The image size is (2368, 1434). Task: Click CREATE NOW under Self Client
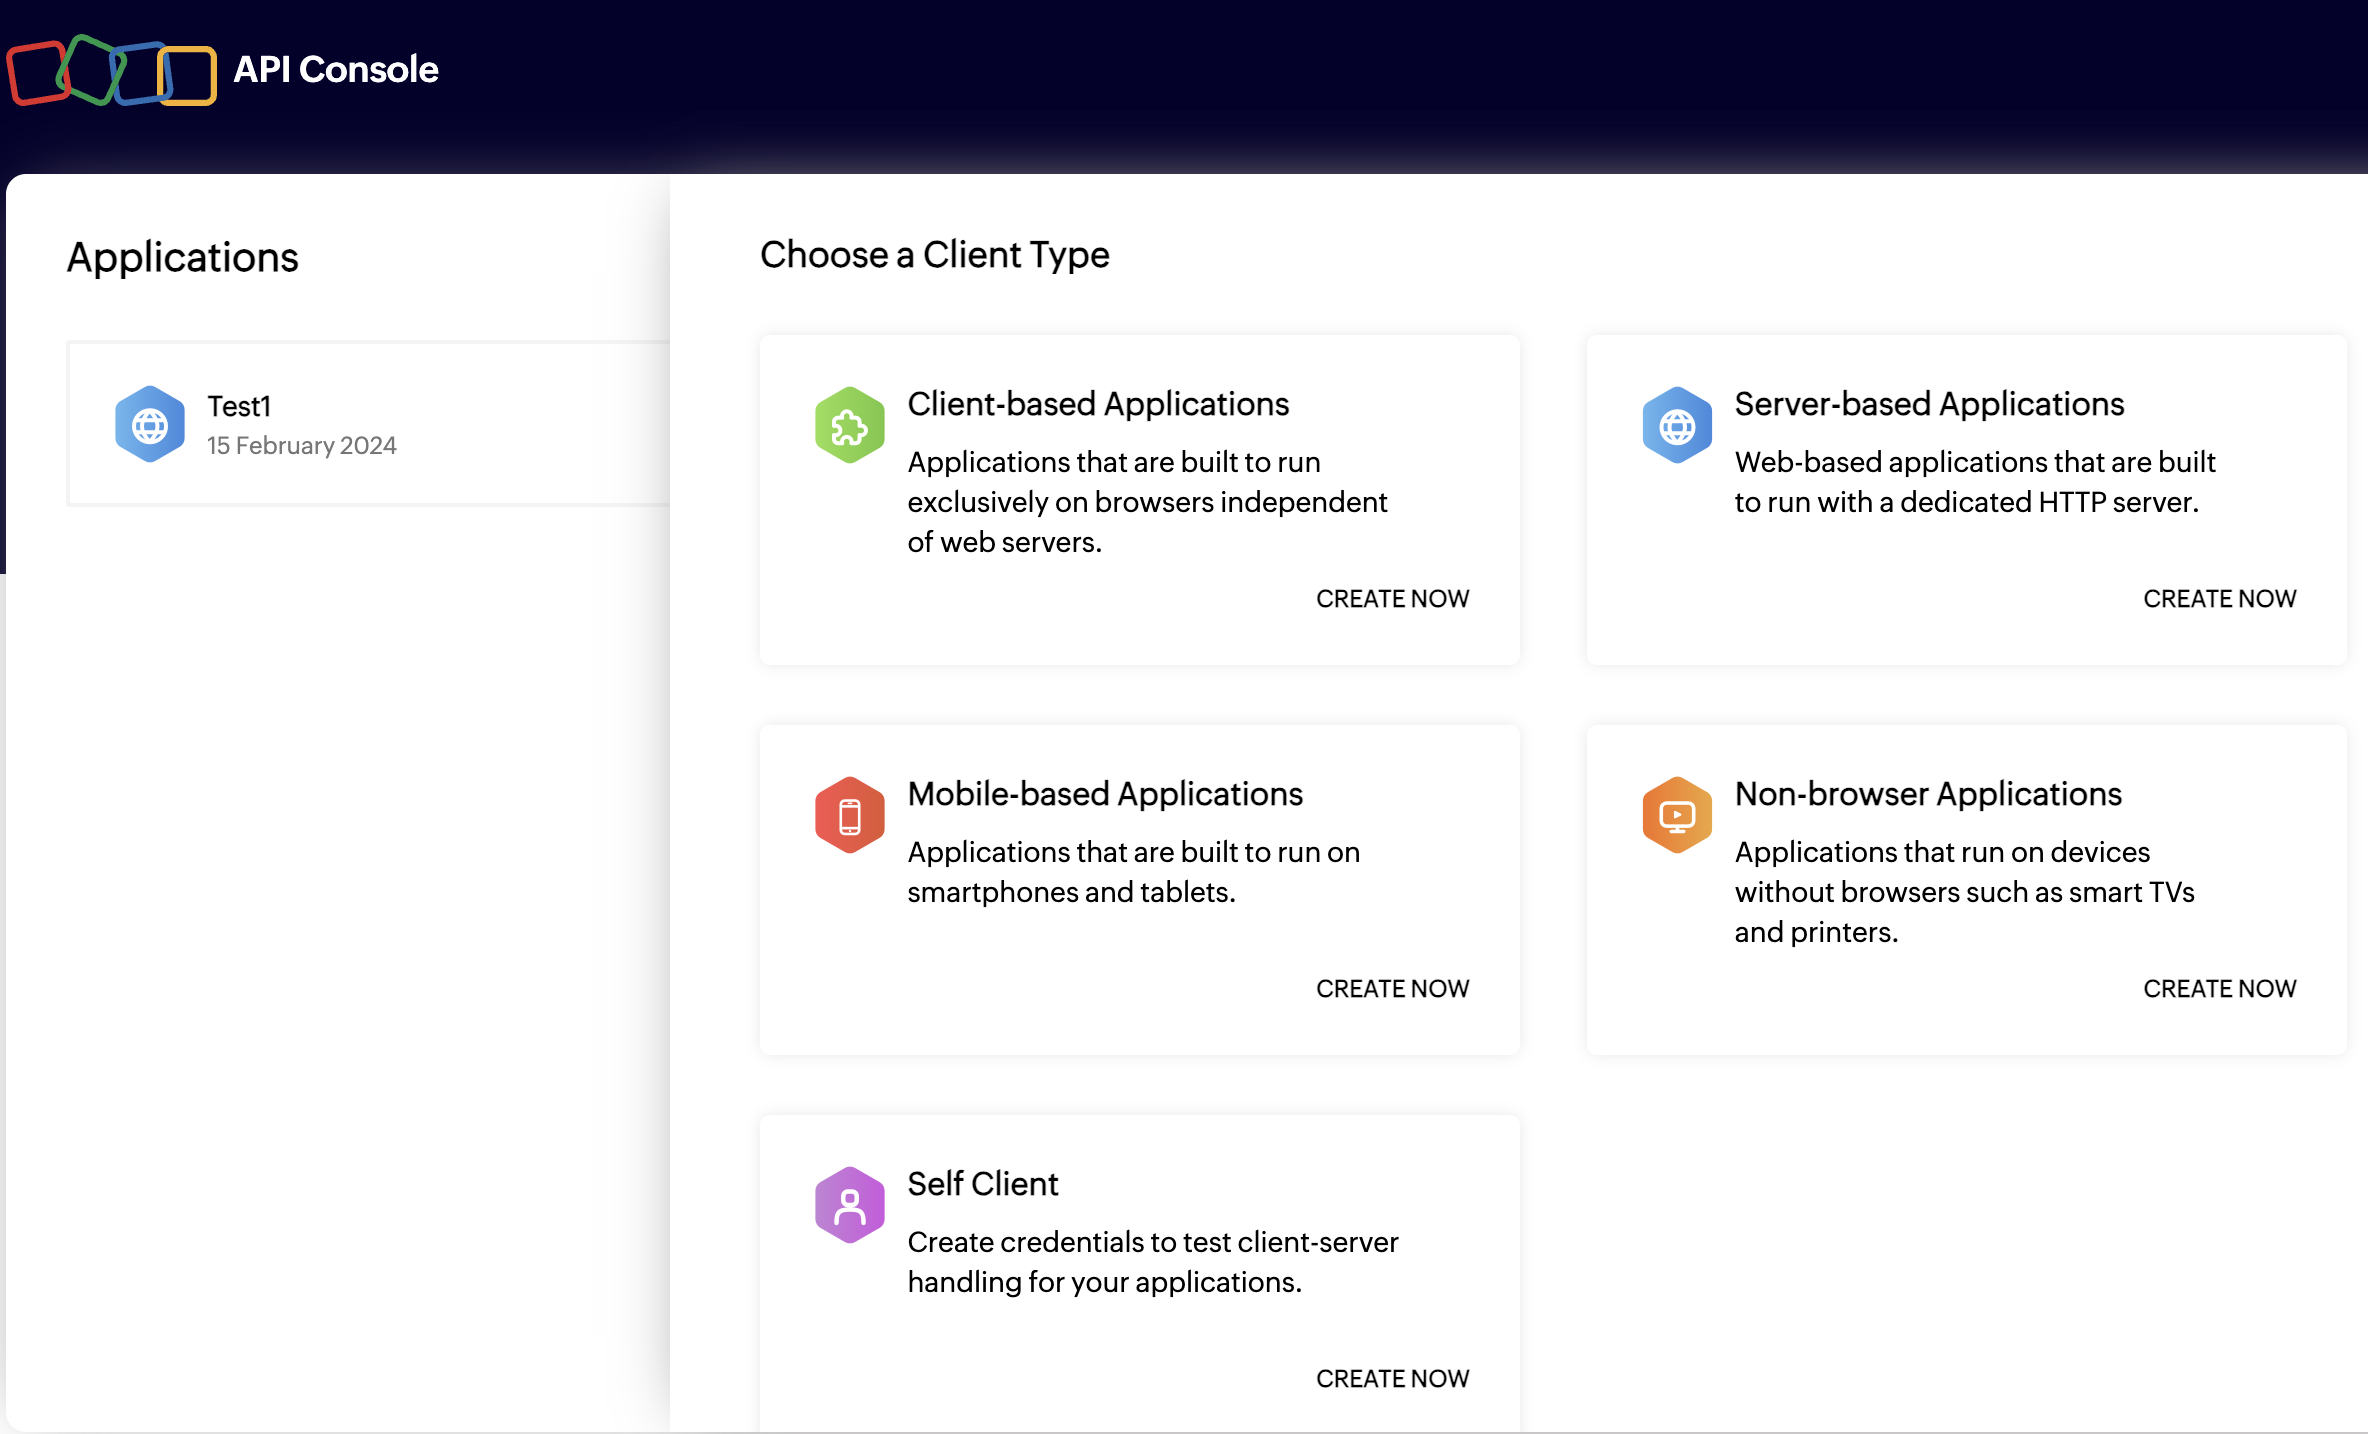[1392, 1378]
